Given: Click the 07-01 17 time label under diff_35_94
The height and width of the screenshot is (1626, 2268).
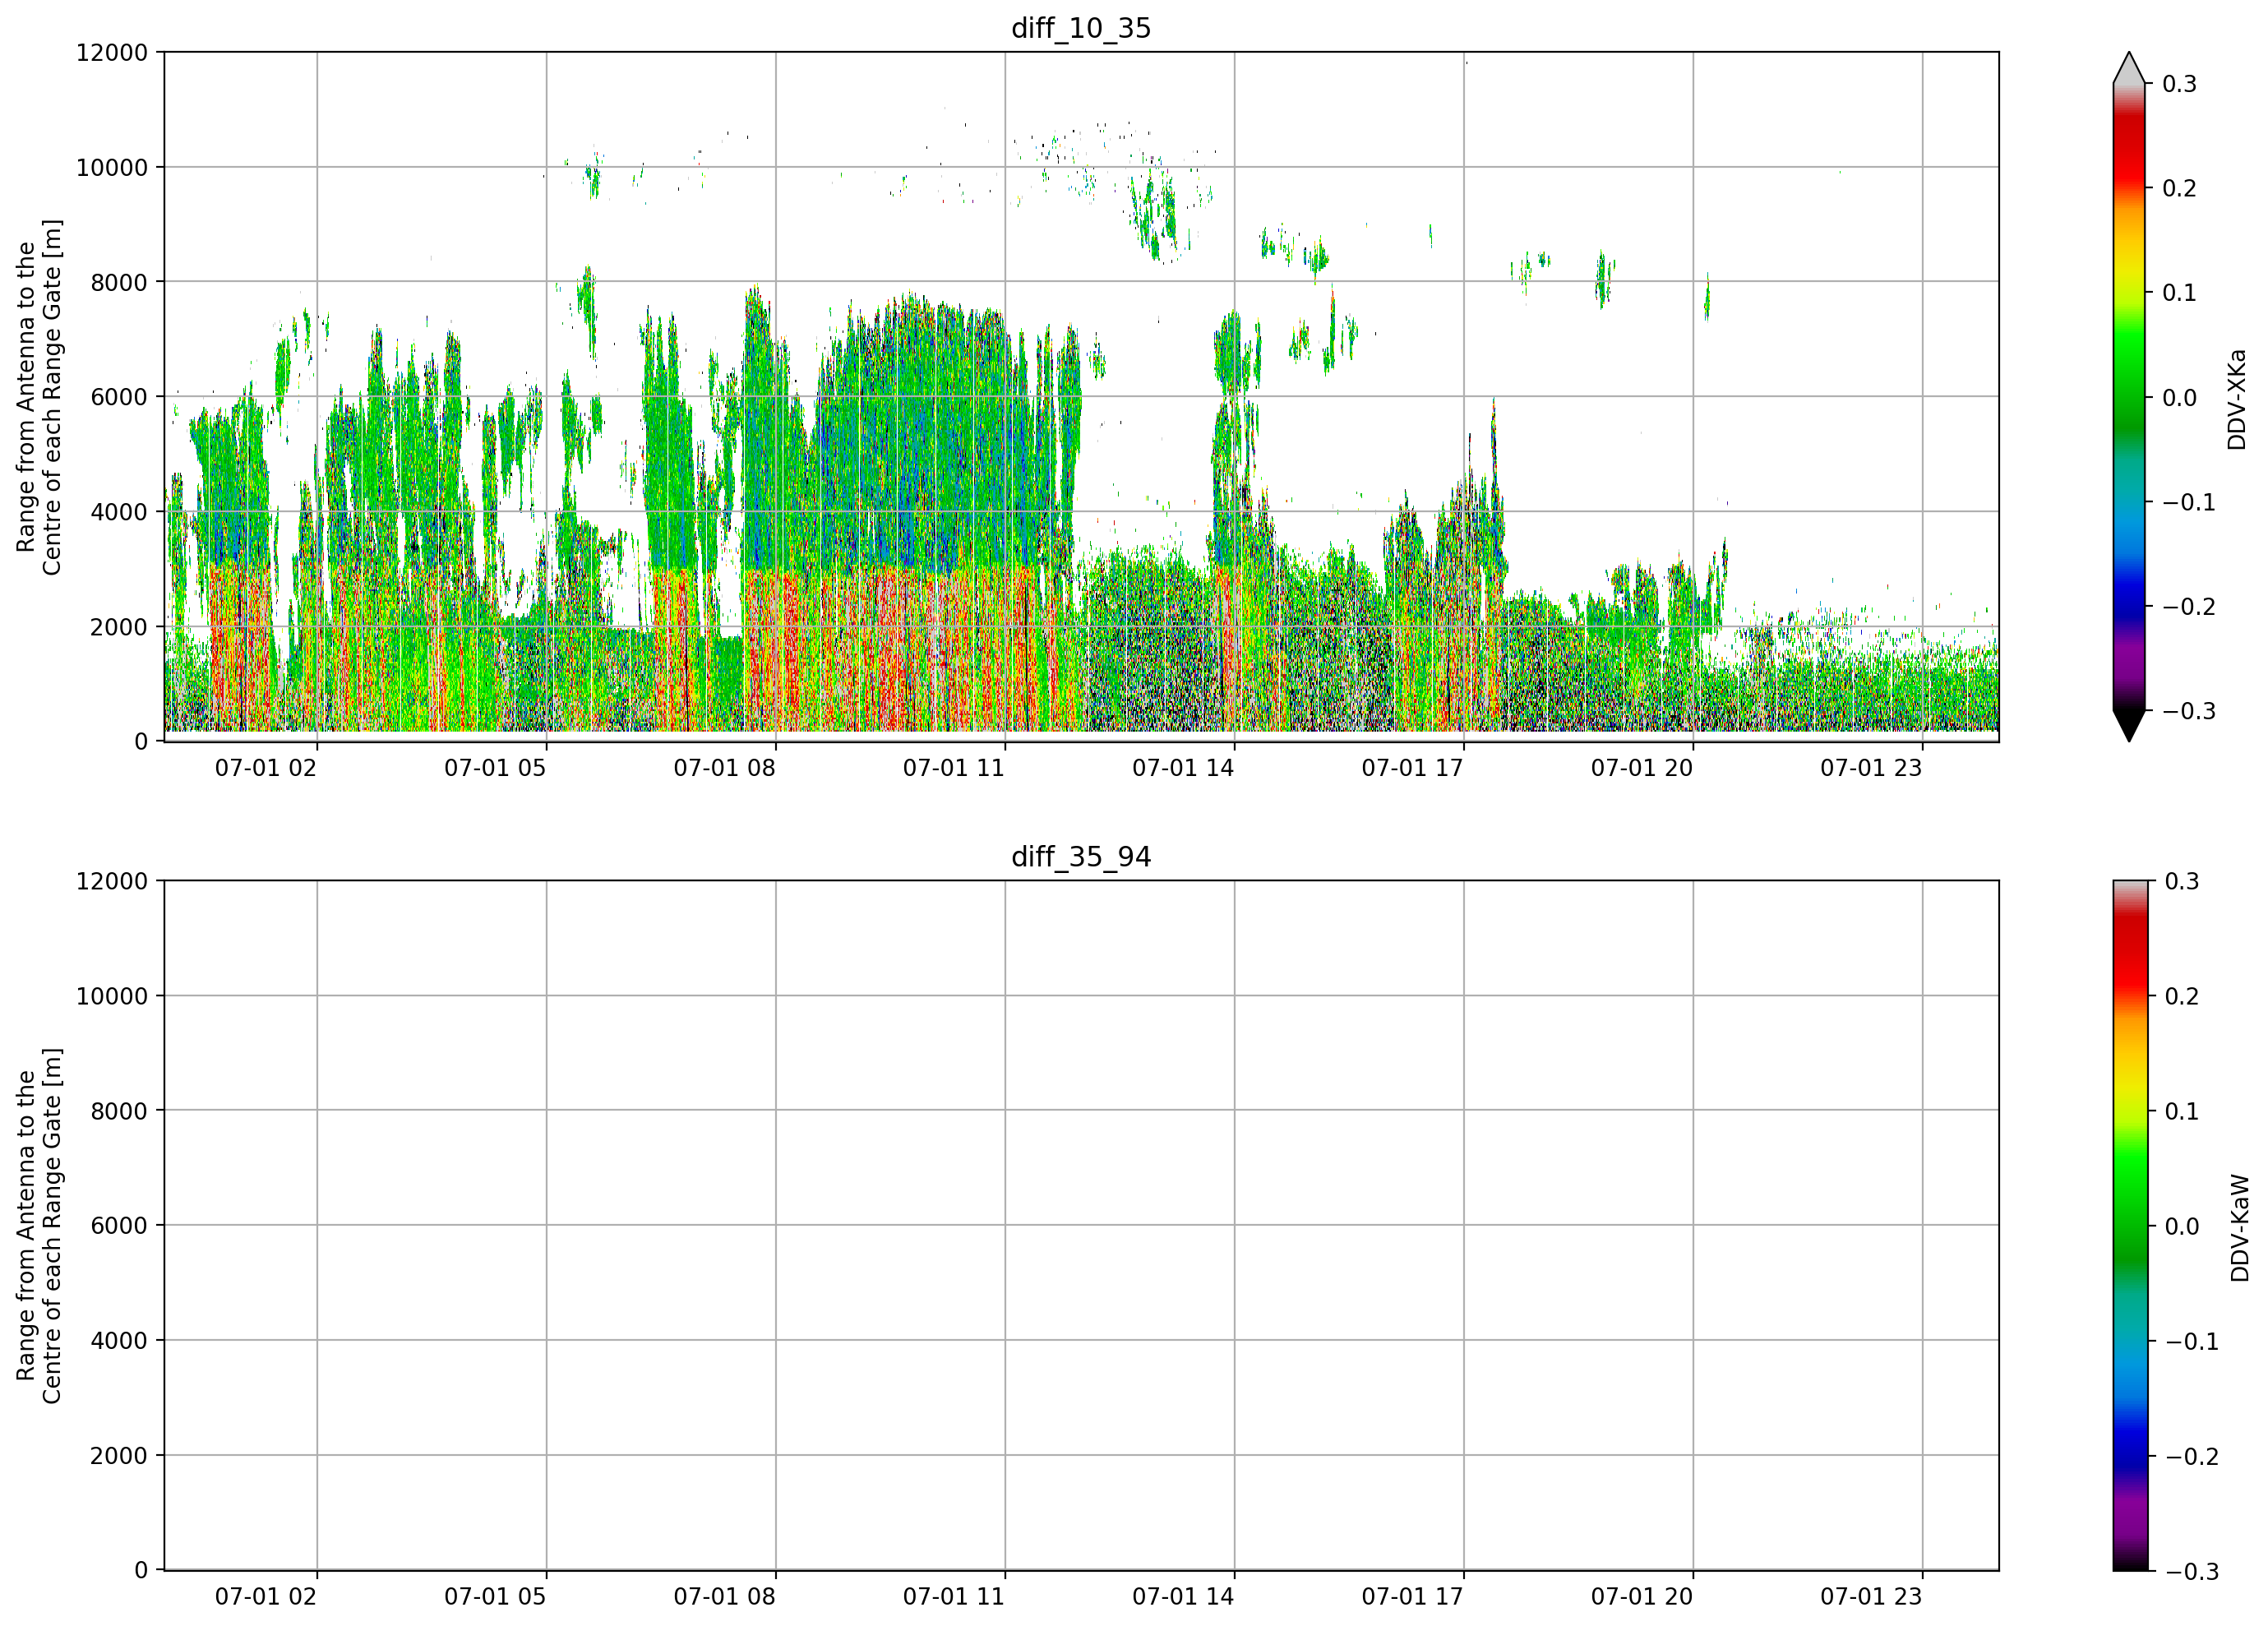Looking at the screenshot, I should tap(1412, 1597).
